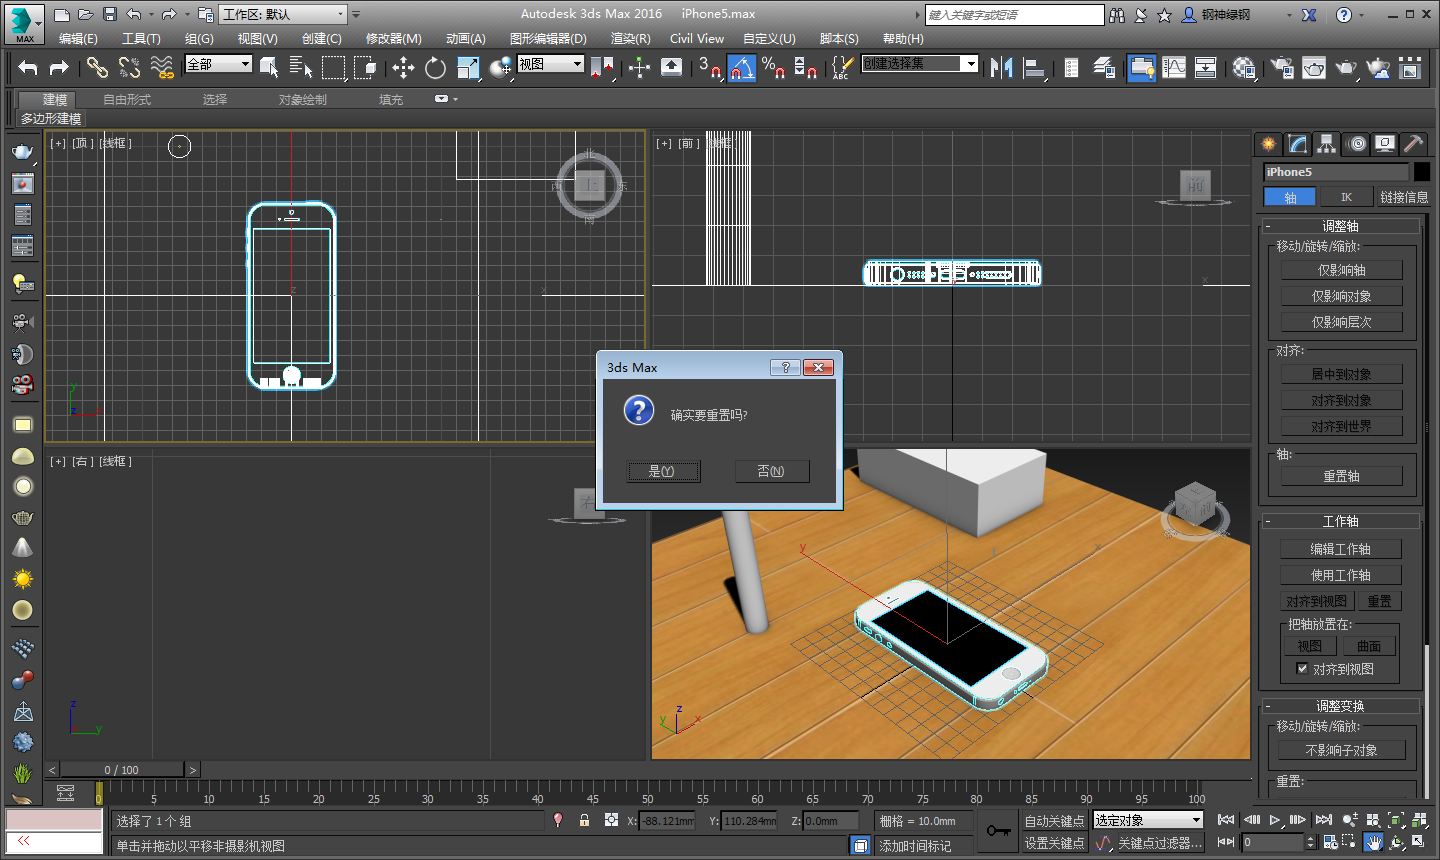
Task: Toggle Angle Snap in main toolbar
Action: 741,67
